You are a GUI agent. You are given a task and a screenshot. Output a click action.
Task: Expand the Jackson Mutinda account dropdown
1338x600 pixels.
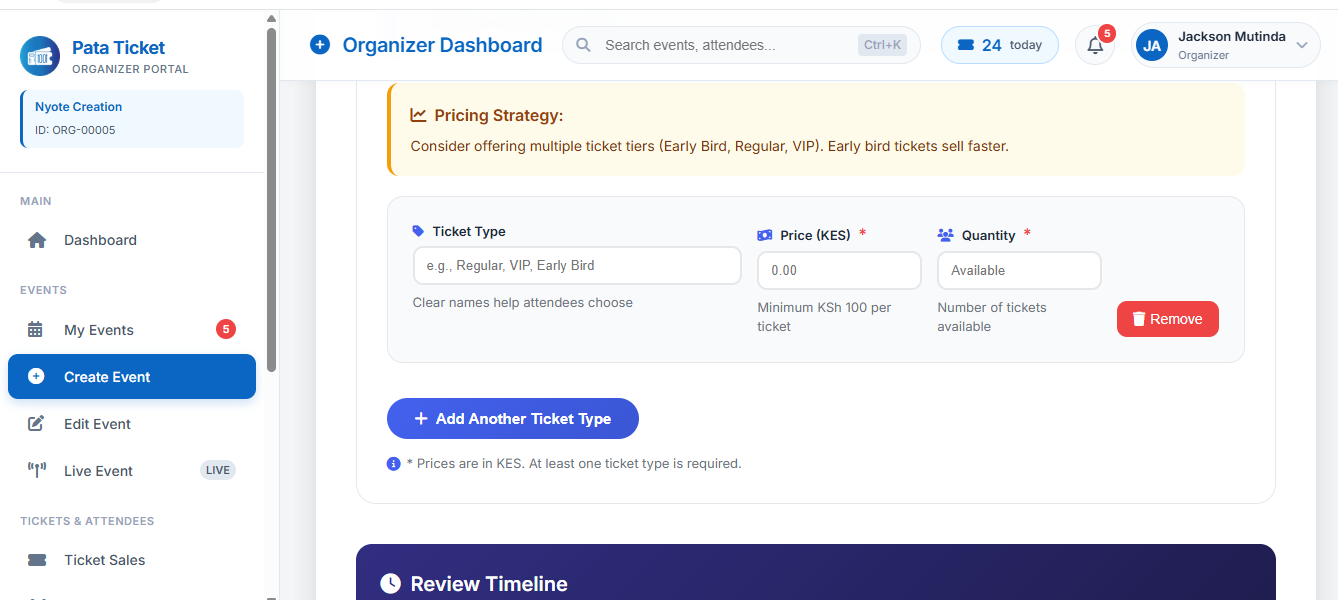(1301, 45)
